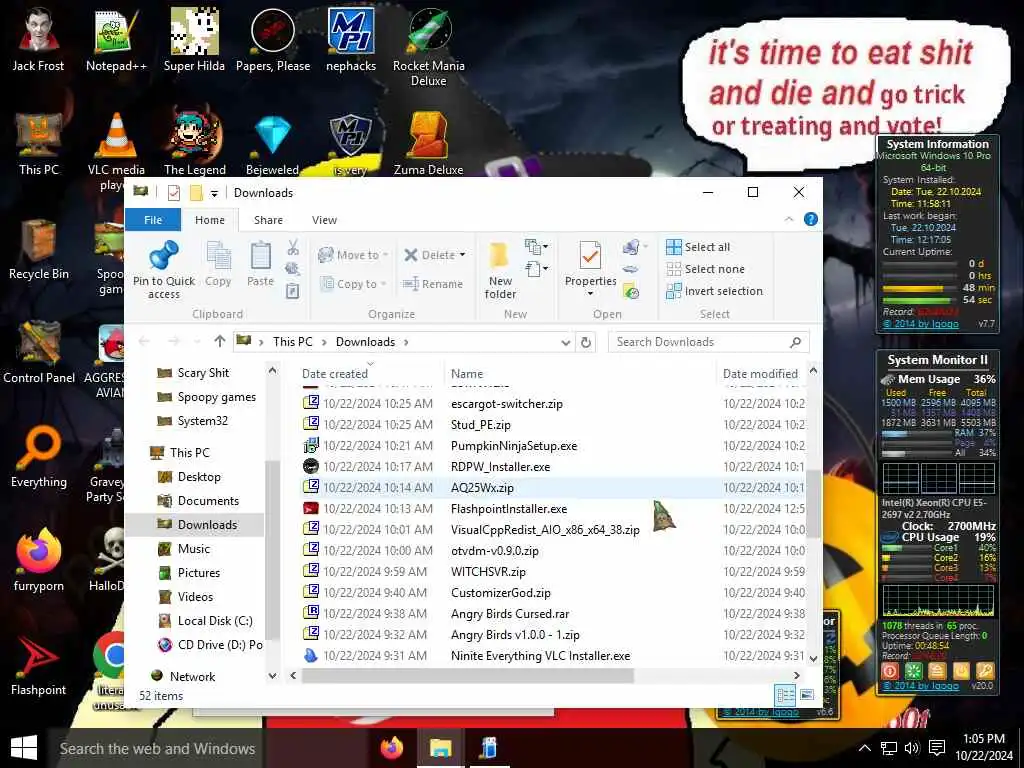Open the Windows Start menu
This screenshot has width=1024, height=768.
click(x=24, y=748)
